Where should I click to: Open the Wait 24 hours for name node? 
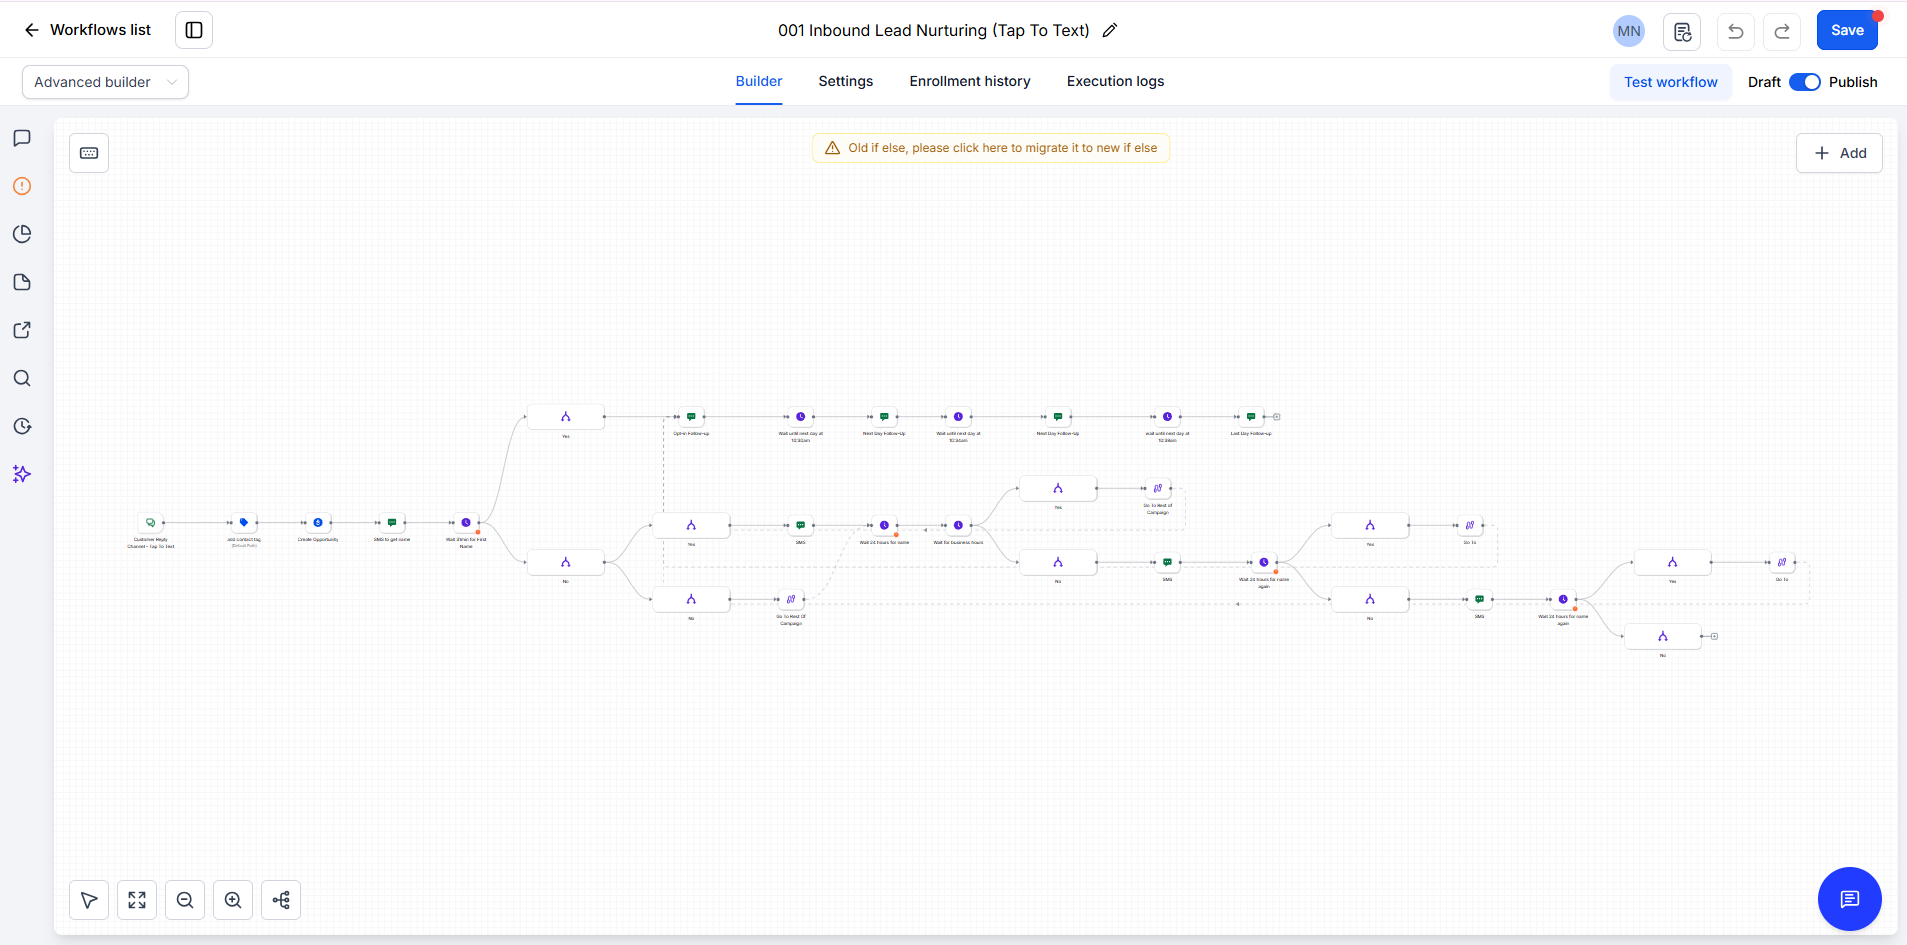[884, 525]
